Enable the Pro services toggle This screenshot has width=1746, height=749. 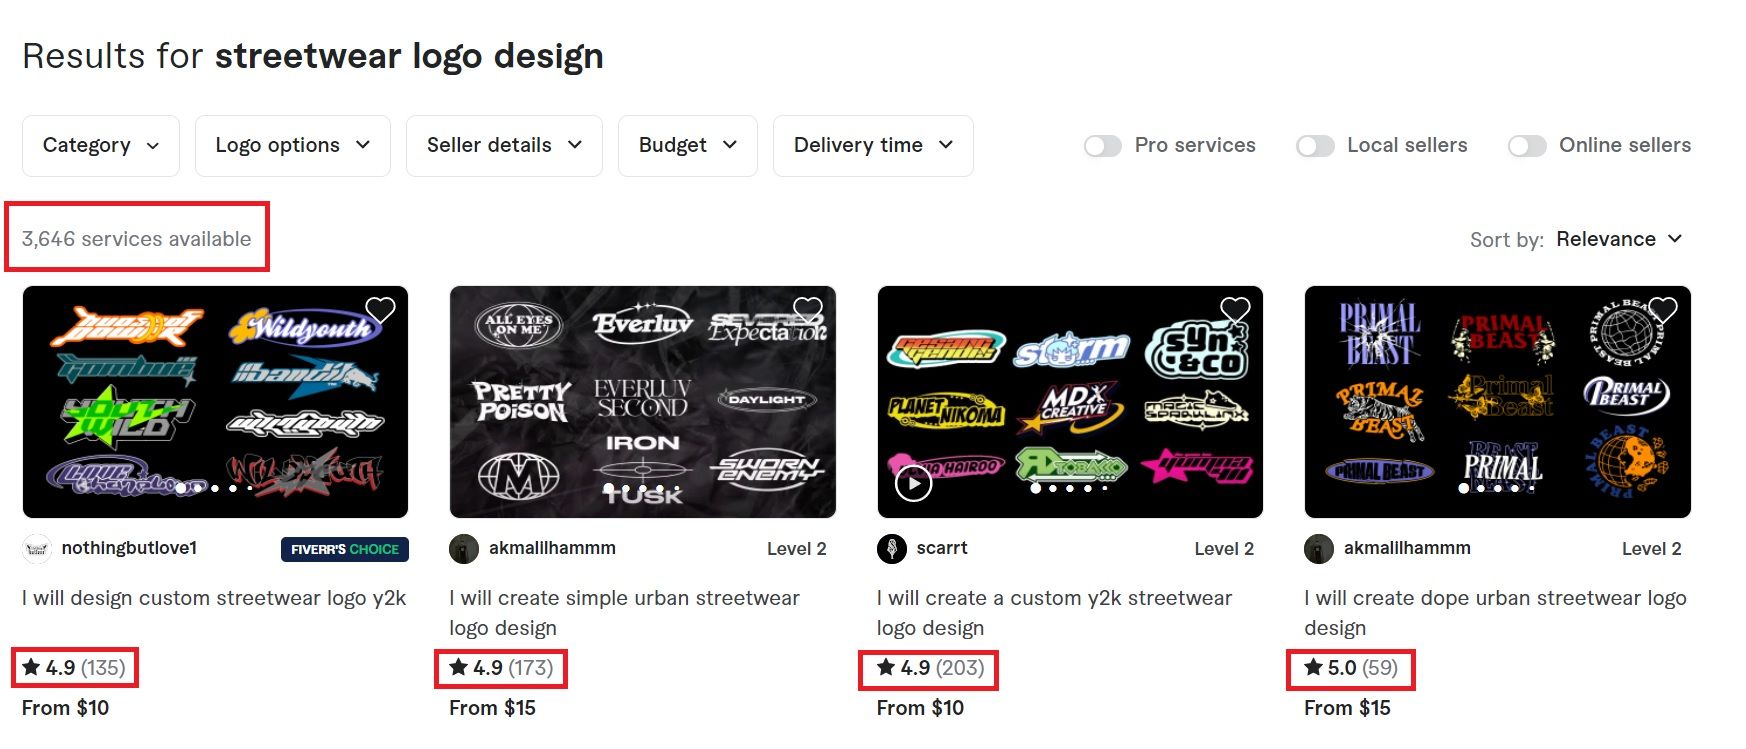[x=1103, y=146]
